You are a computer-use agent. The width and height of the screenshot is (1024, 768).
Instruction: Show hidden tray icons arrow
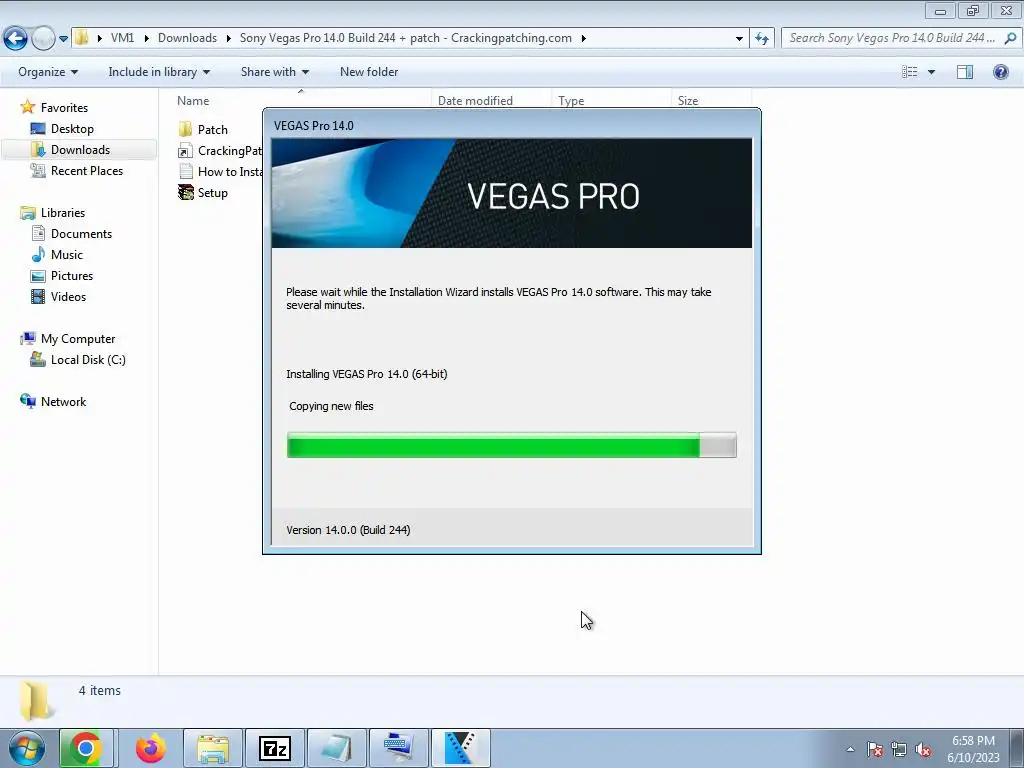pyautogui.click(x=850, y=749)
